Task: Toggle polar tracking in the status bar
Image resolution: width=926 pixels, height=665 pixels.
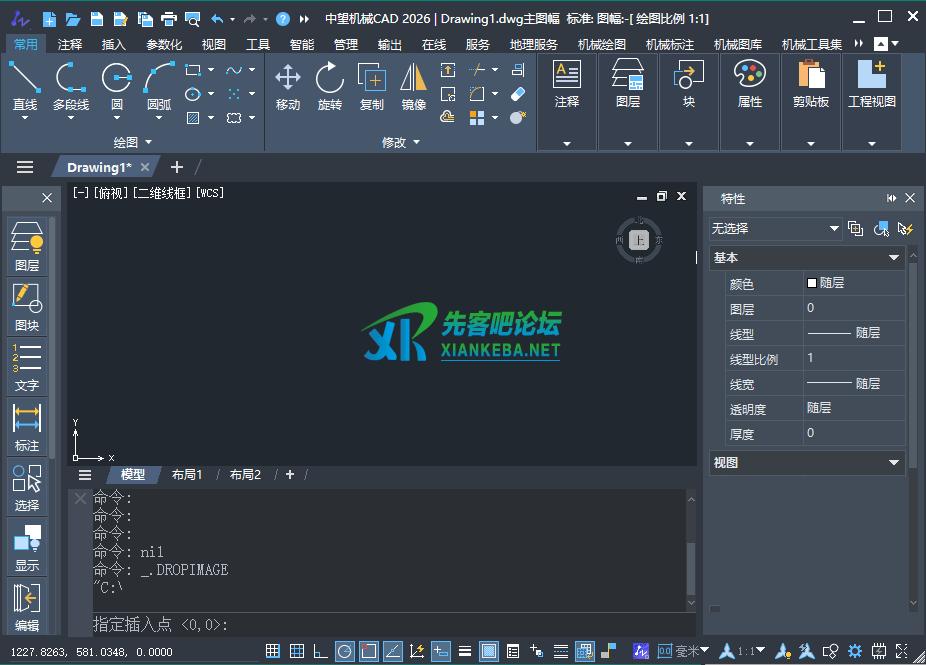Action: point(344,652)
